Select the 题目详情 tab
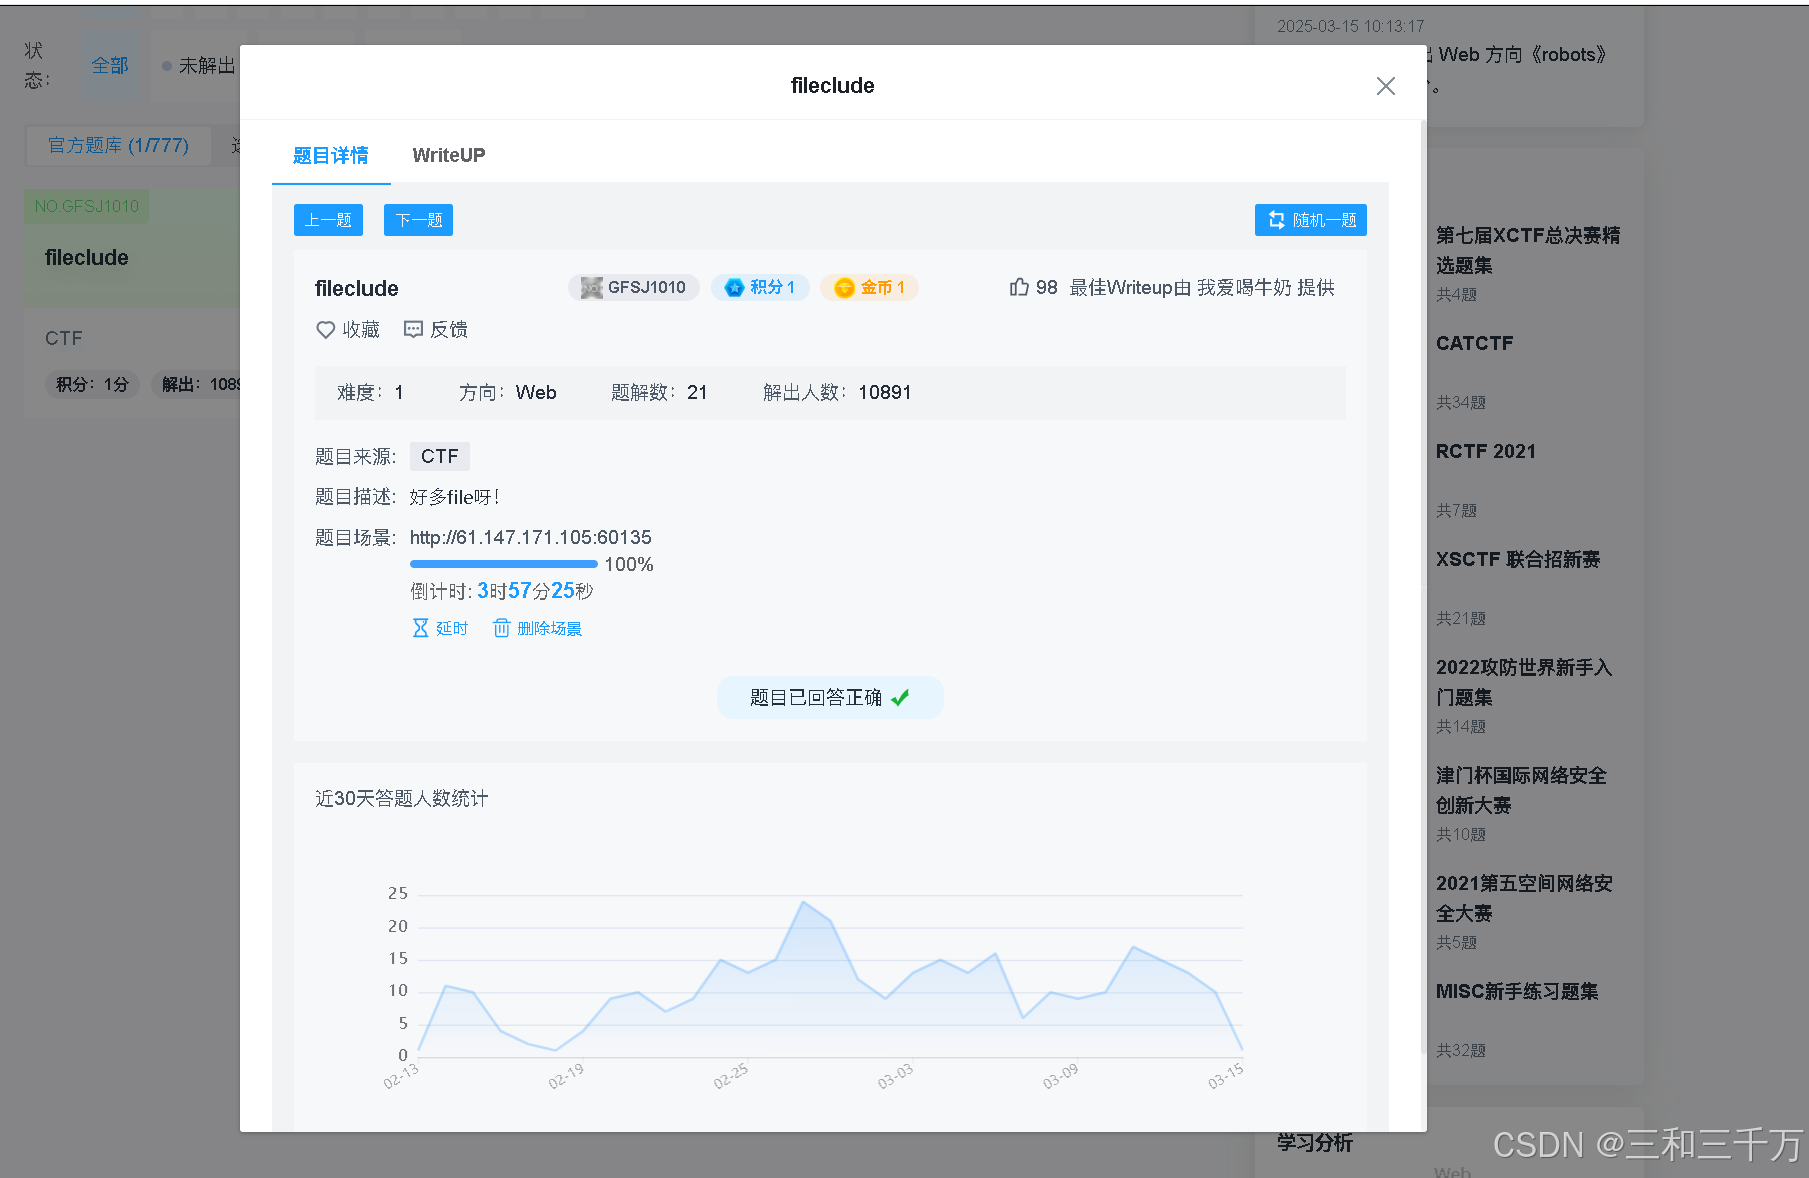Image resolution: width=1809 pixels, height=1178 pixels. coord(330,155)
